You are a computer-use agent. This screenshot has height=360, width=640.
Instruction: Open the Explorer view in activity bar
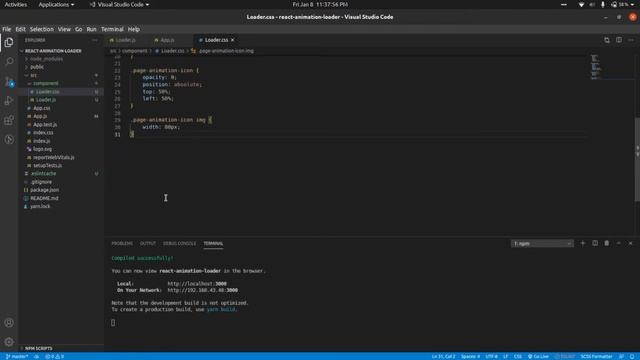pos(9,42)
